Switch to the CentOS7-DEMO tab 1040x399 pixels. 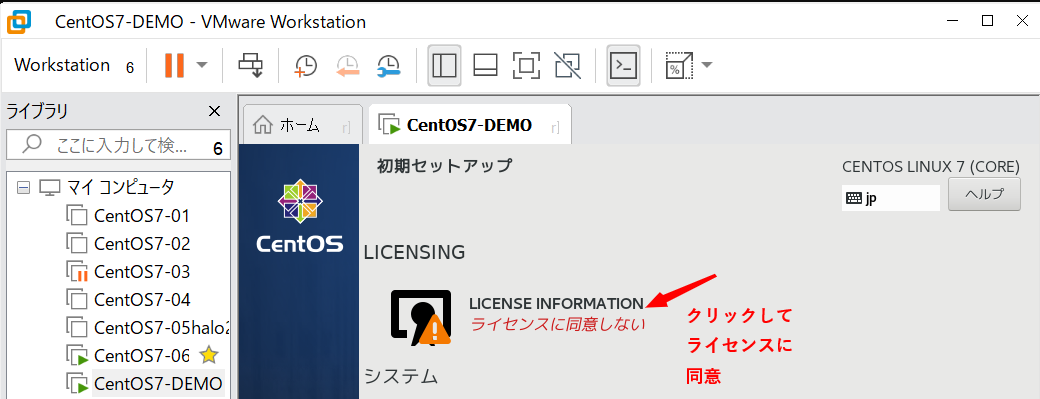click(470, 125)
